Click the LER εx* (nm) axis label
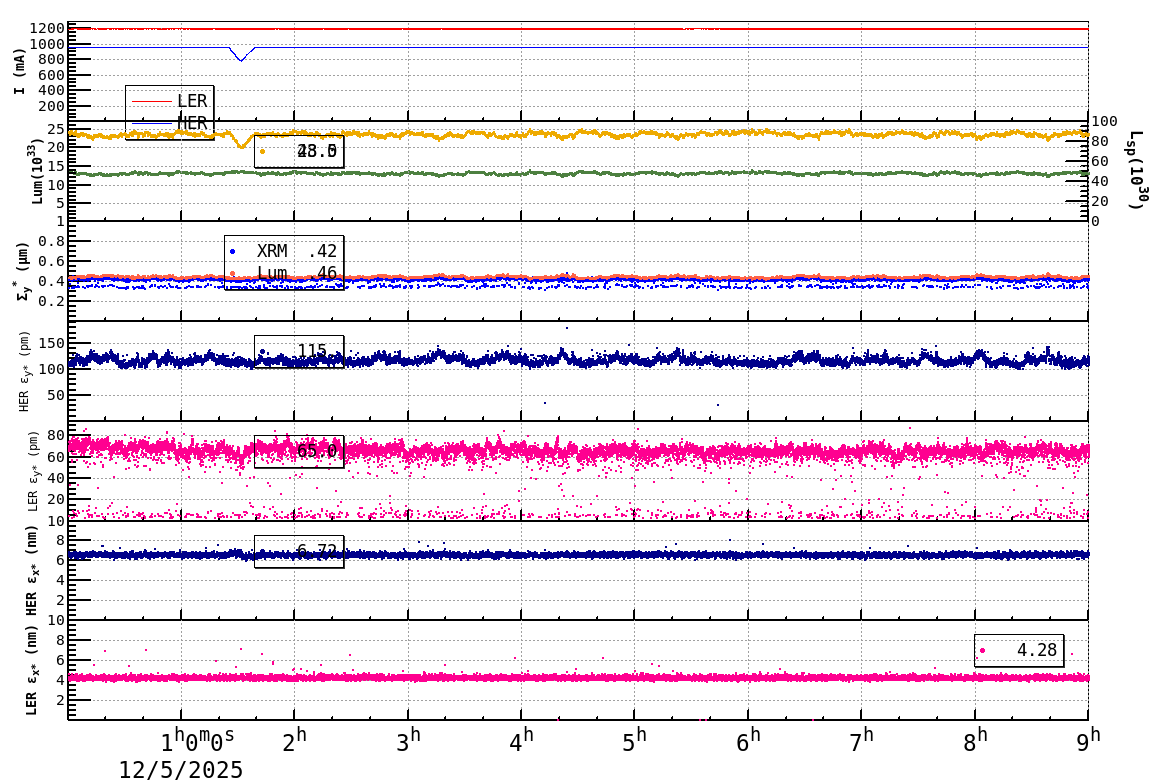Viewport: 1160px width, 782px height. pos(33,670)
